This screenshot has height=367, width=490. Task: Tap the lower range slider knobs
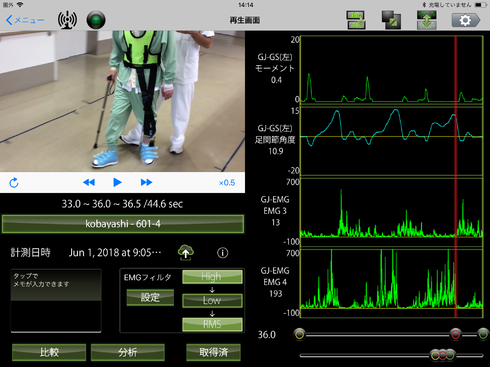[x=443, y=355]
